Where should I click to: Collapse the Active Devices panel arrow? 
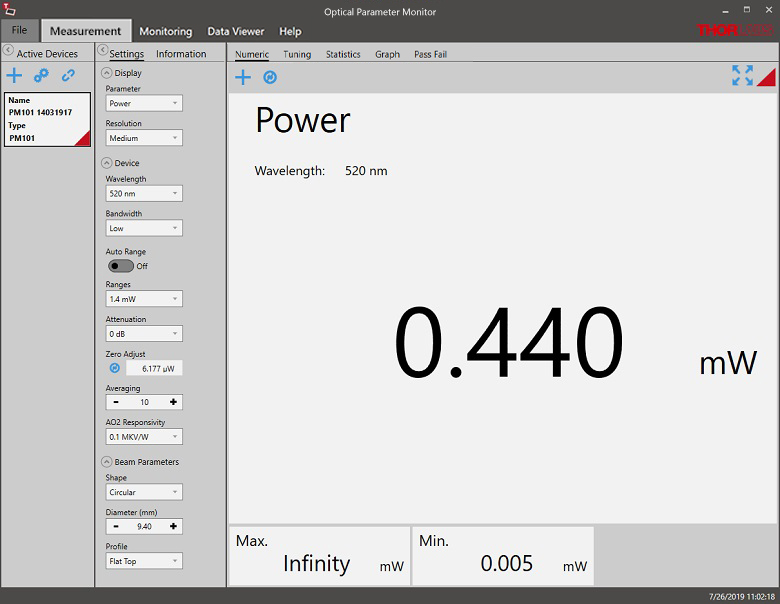click(x=8, y=51)
